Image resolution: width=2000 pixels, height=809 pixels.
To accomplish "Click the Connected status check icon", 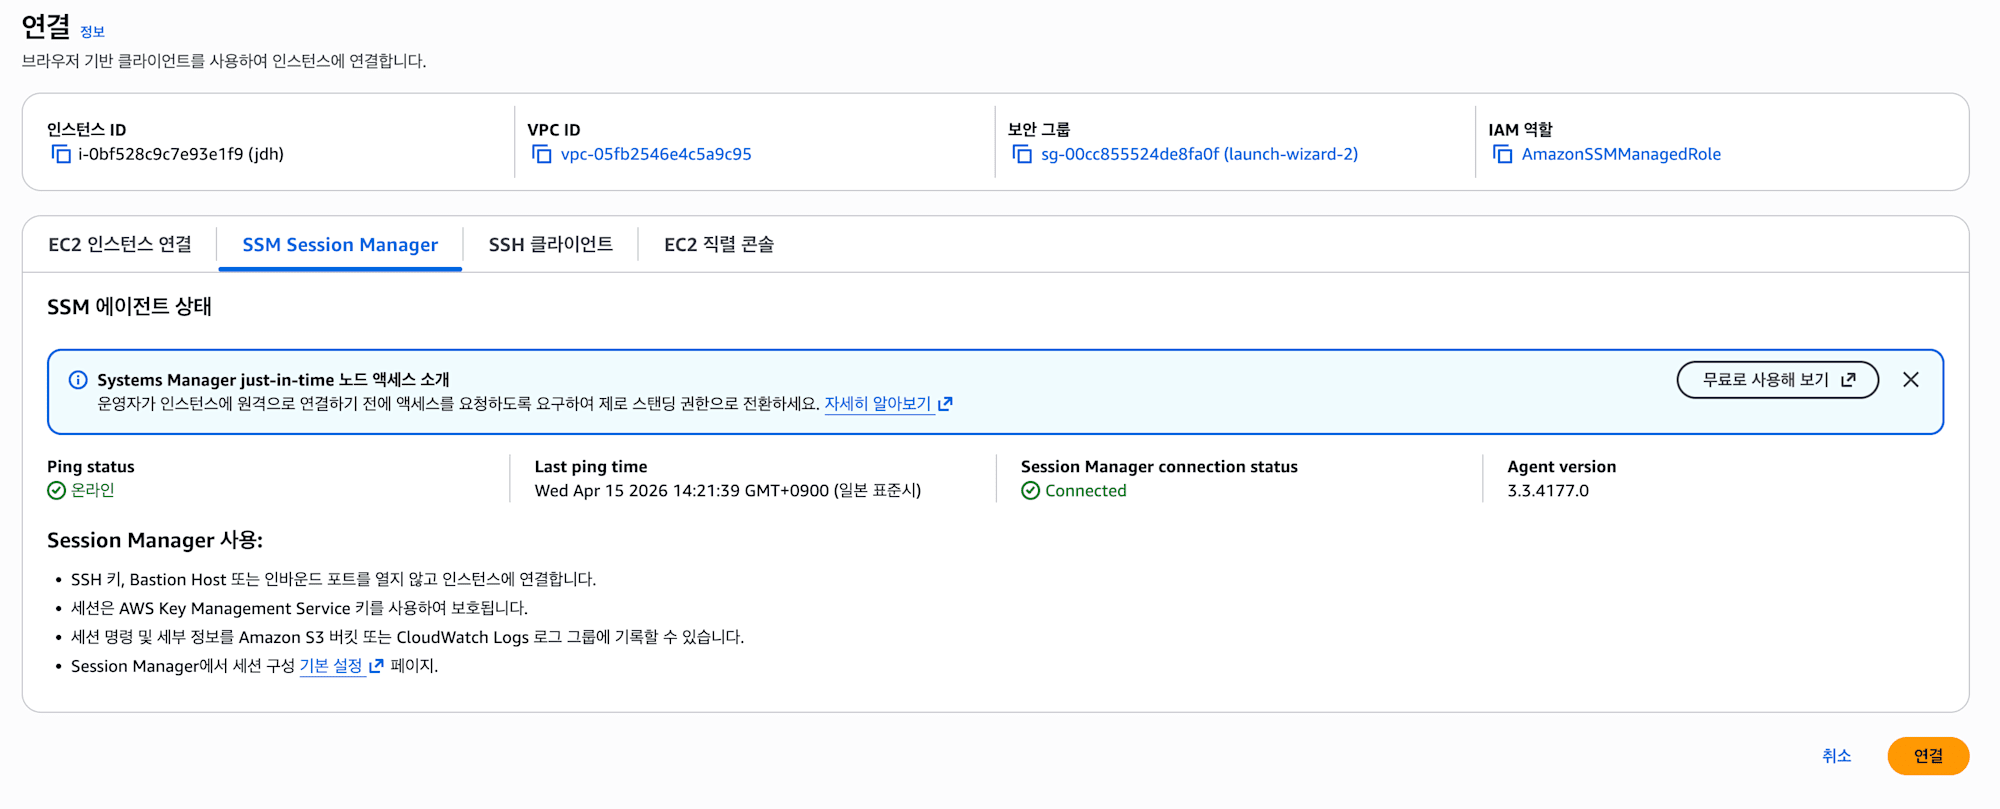I will (1030, 491).
